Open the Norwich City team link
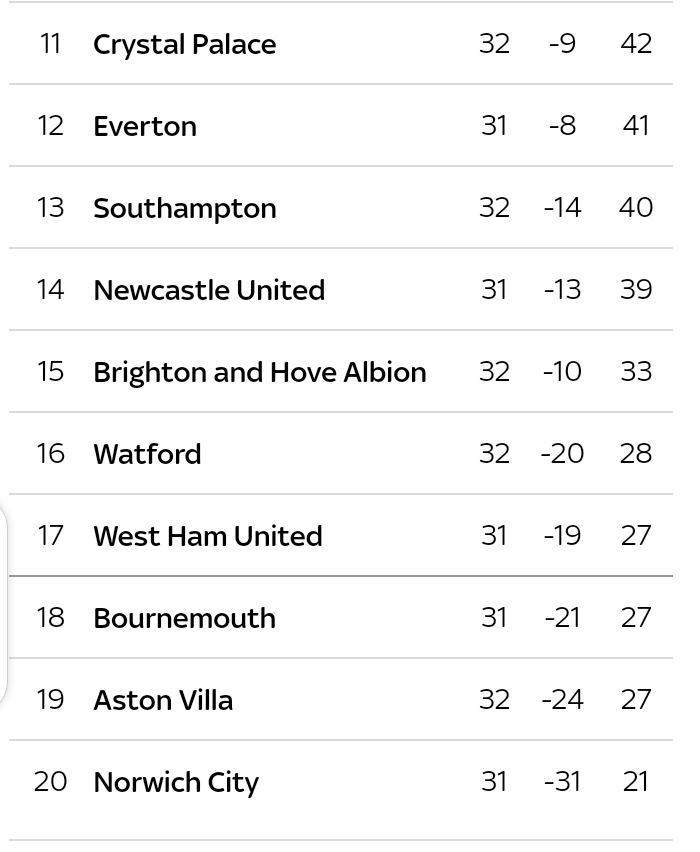This screenshot has height=852, width=700. click(176, 783)
